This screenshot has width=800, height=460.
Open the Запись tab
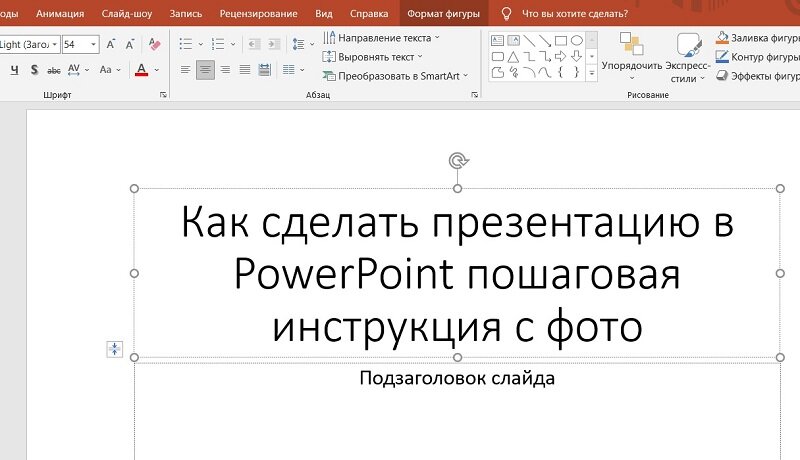tap(186, 14)
